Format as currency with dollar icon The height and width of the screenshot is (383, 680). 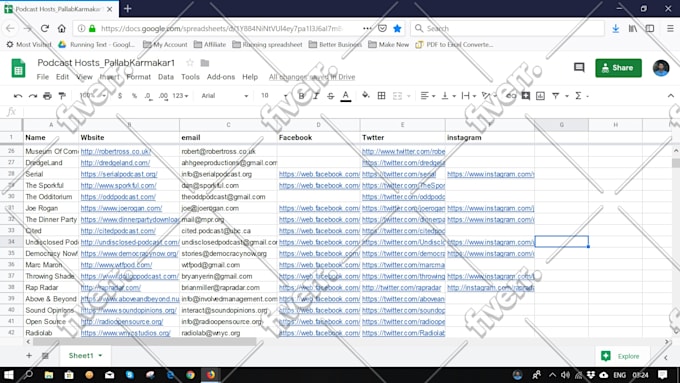pyautogui.click(x=120, y=96)
